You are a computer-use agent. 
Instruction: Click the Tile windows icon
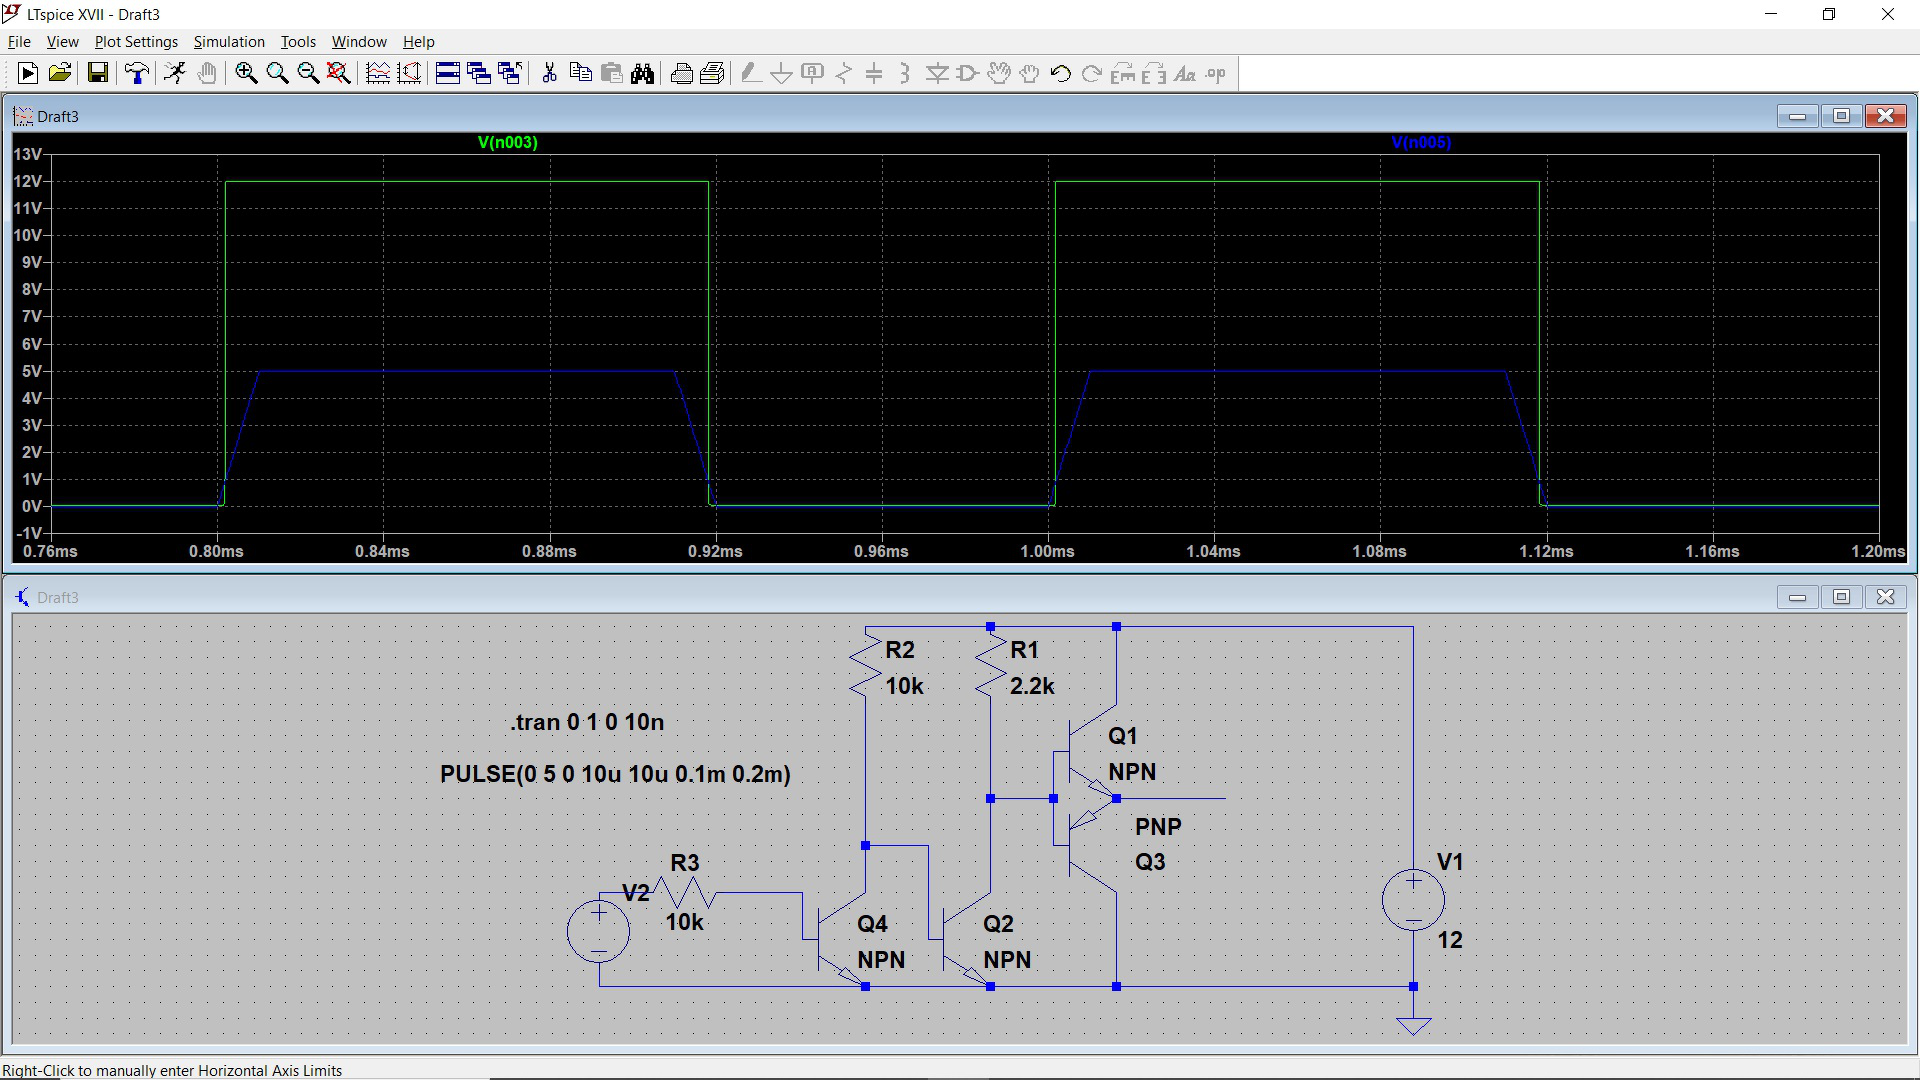[x=447, y=73]
